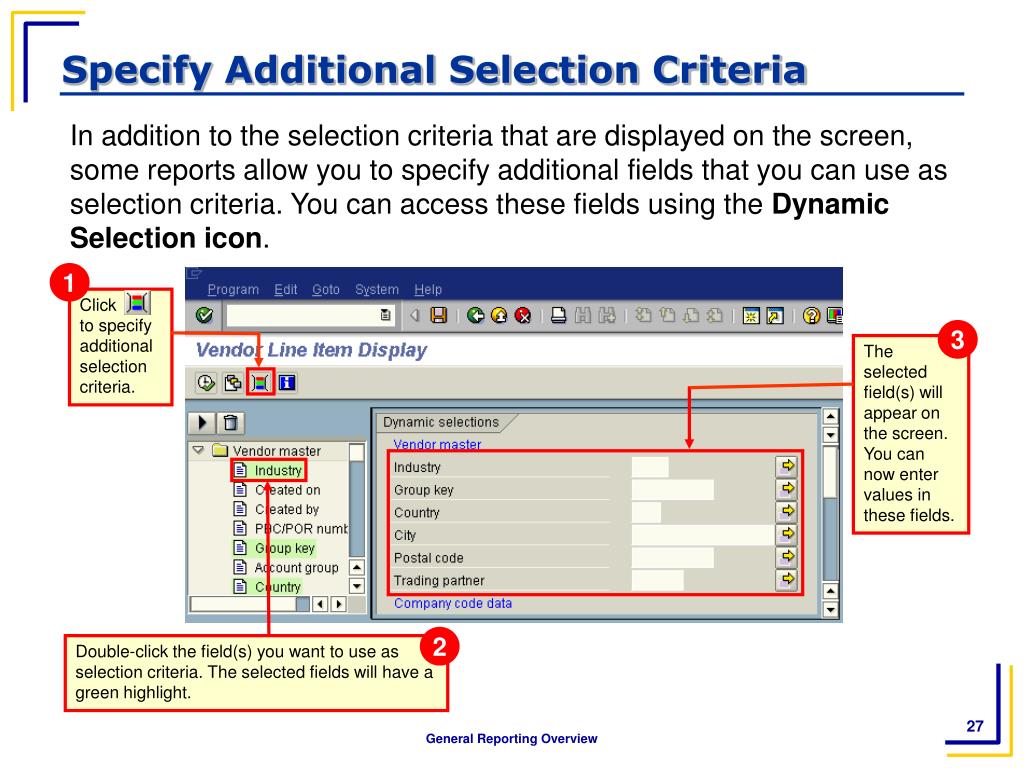This screenshot has height=768, width=1024.
Task: Click the First Page icon
Action: click(643, 315)
